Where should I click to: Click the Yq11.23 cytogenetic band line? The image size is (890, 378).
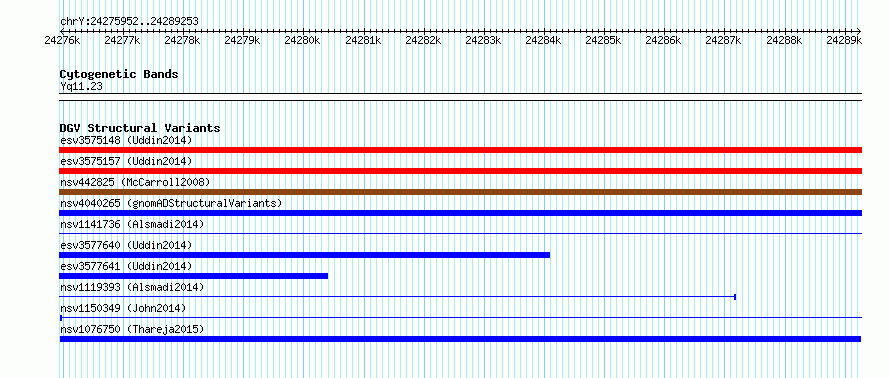pos(460,97)
